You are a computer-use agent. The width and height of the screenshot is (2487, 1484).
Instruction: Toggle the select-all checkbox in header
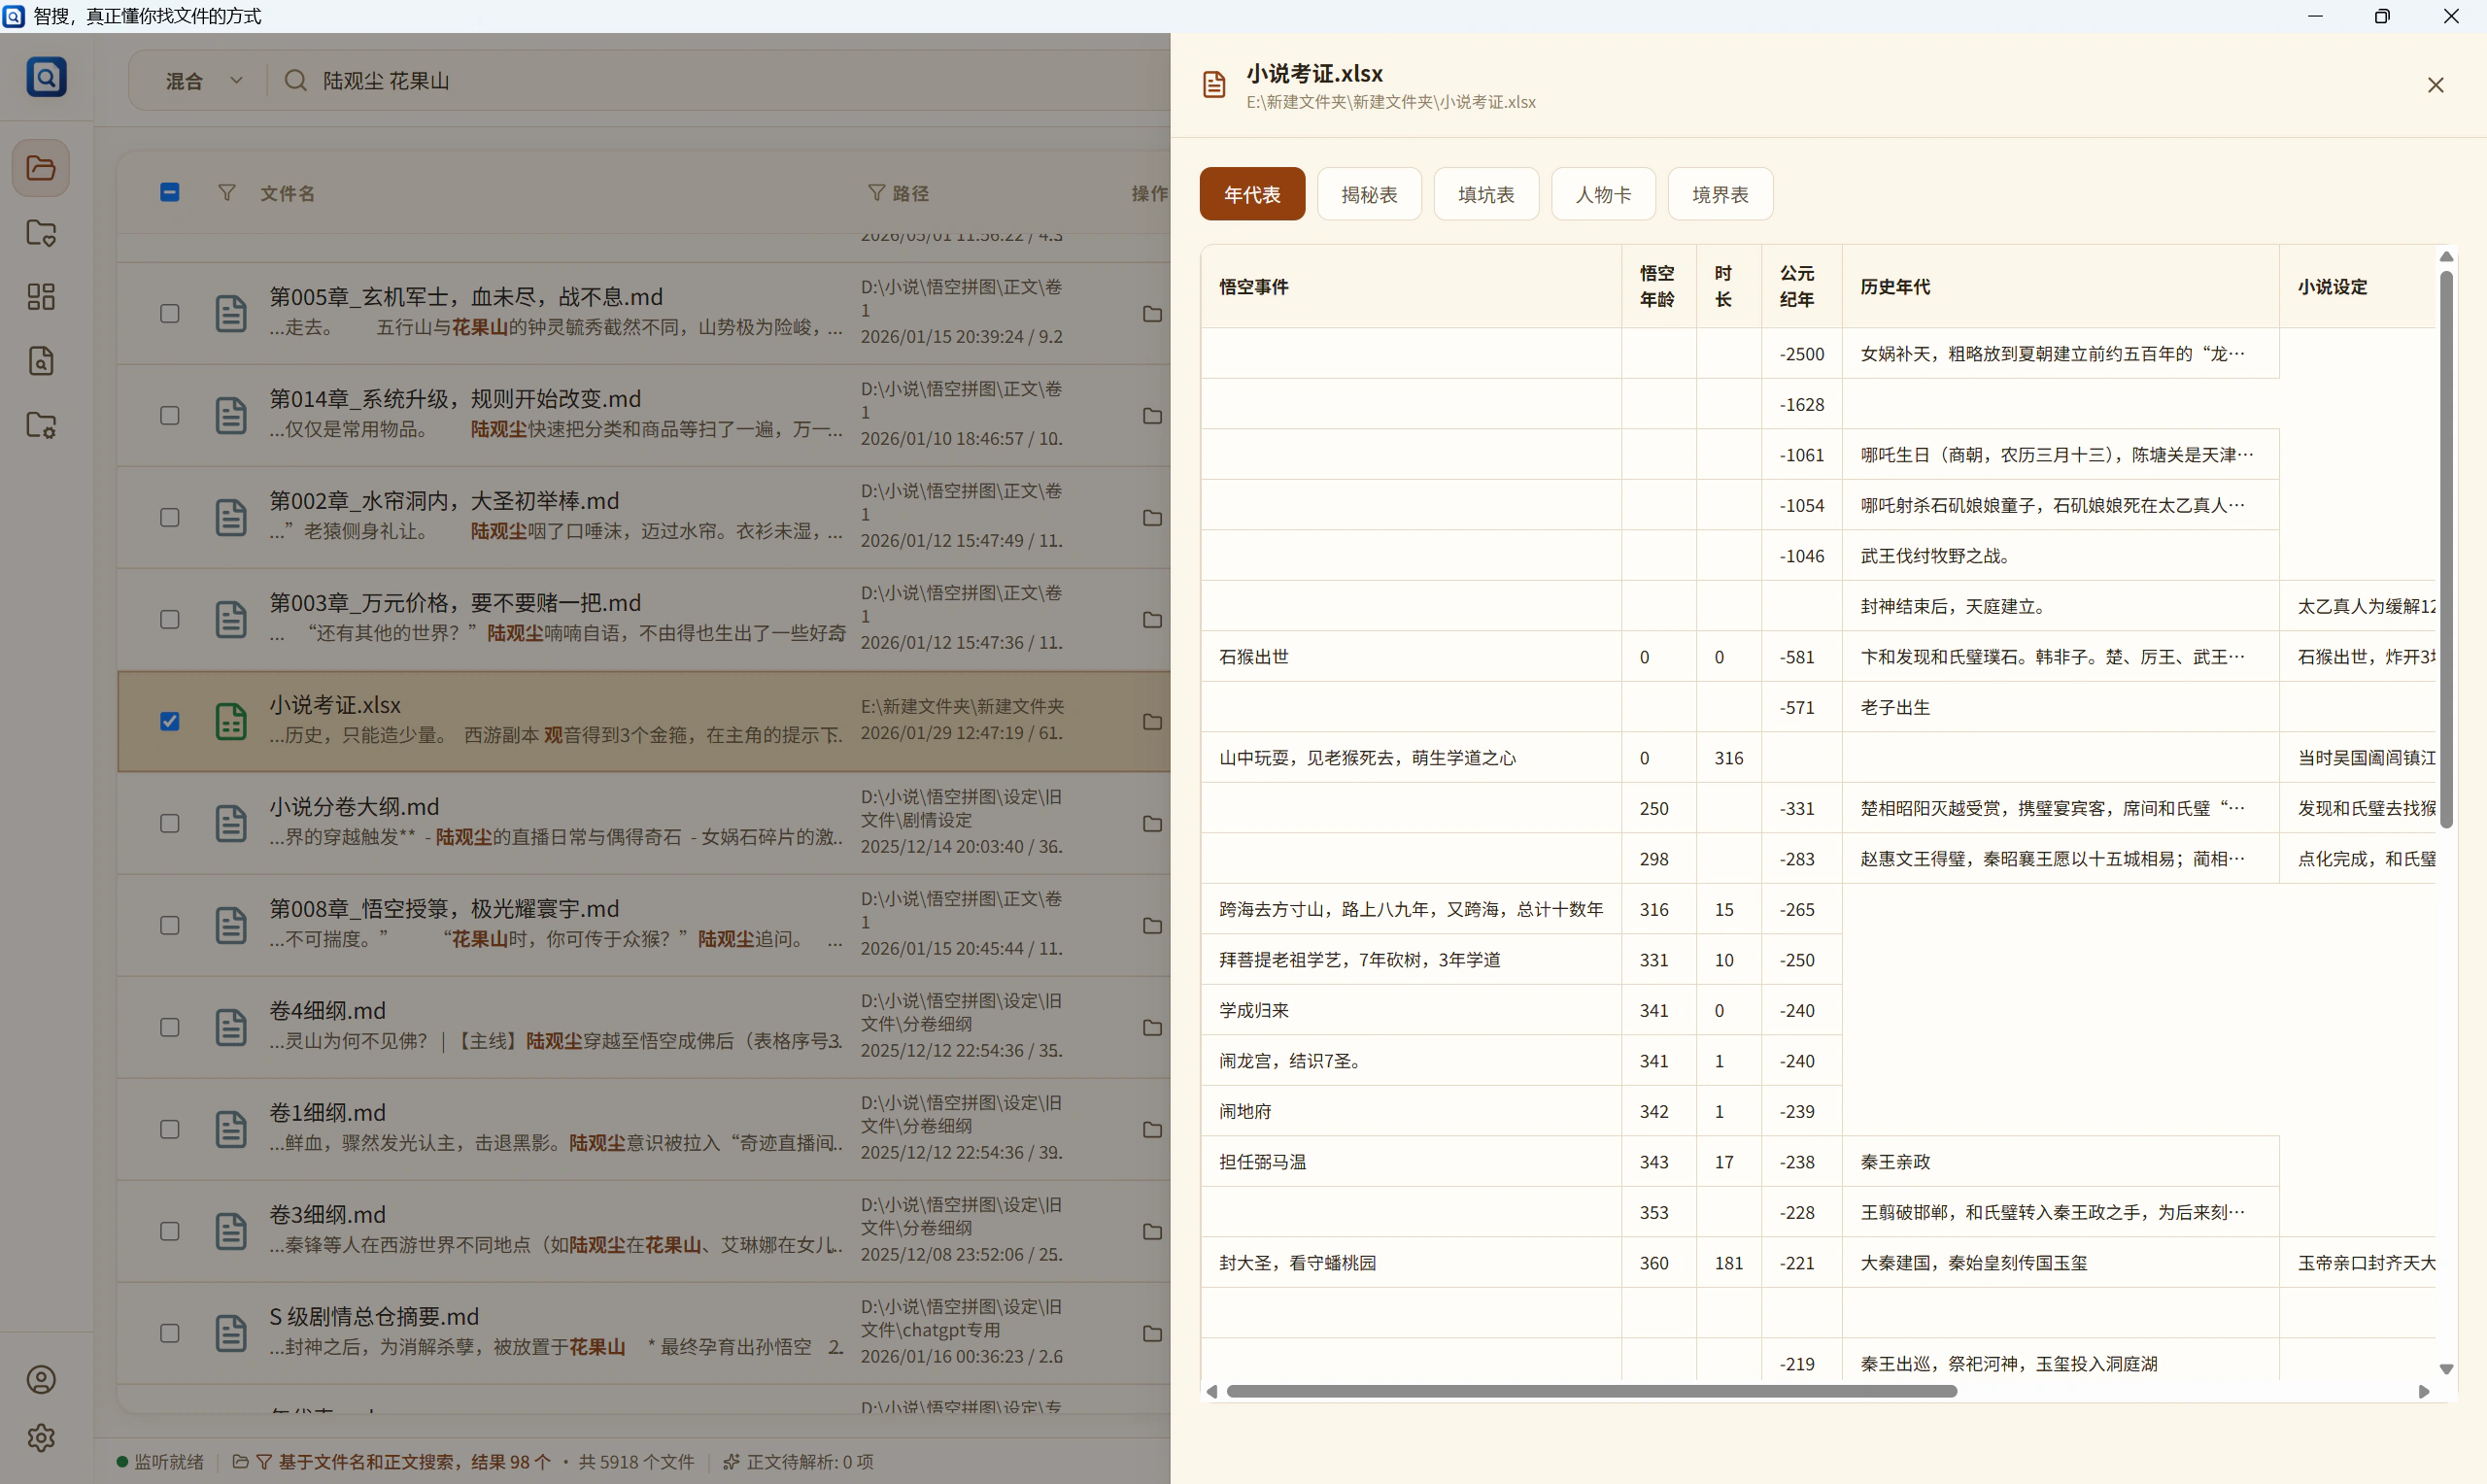(x=170, y=192)
